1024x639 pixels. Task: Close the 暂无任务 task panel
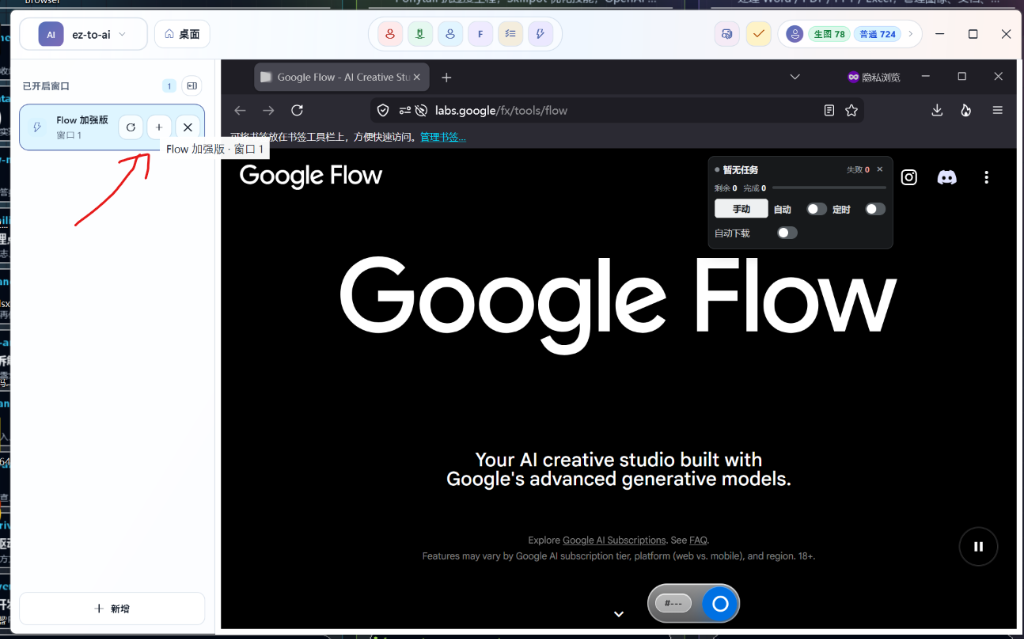pyautogui.click(x=880, y=169)
